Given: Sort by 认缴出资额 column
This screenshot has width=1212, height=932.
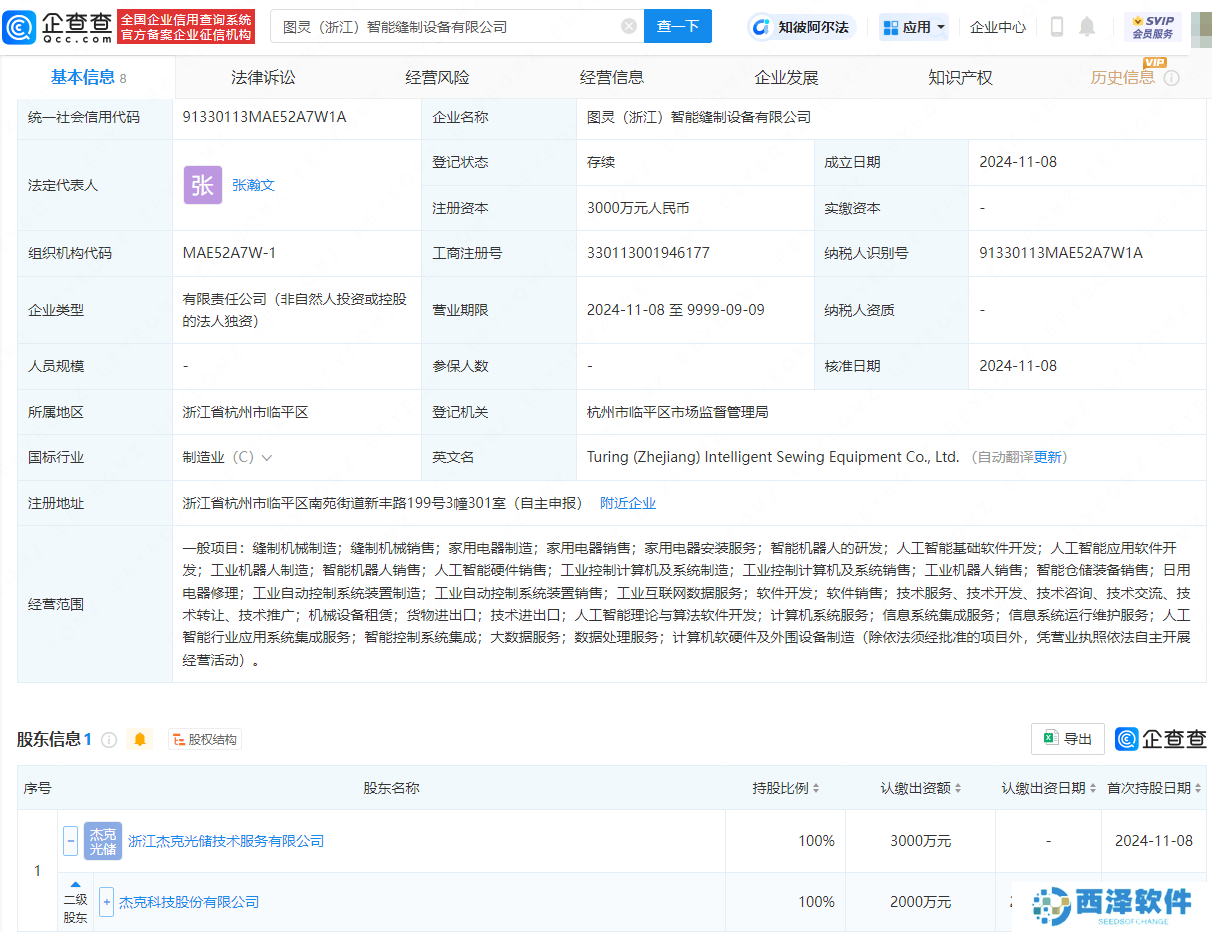Looking at the screenshot, I should click(921, 788).
